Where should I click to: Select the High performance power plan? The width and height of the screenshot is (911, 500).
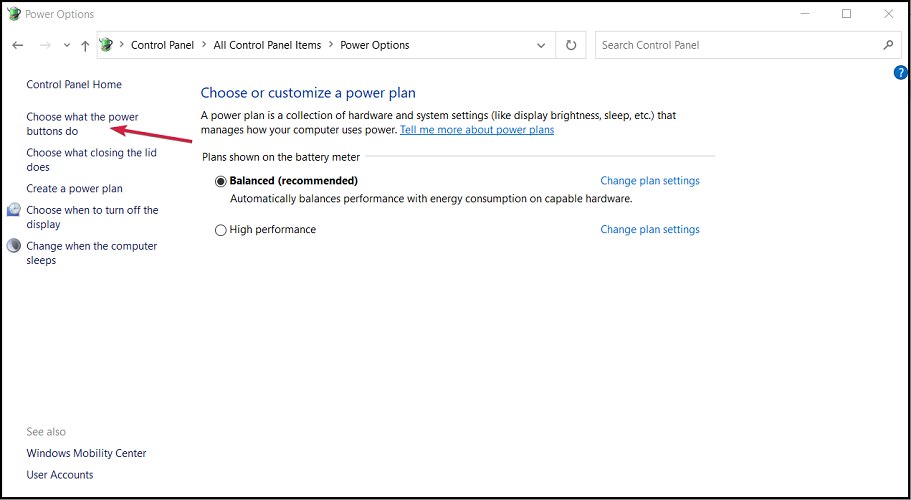click(221, 230)
